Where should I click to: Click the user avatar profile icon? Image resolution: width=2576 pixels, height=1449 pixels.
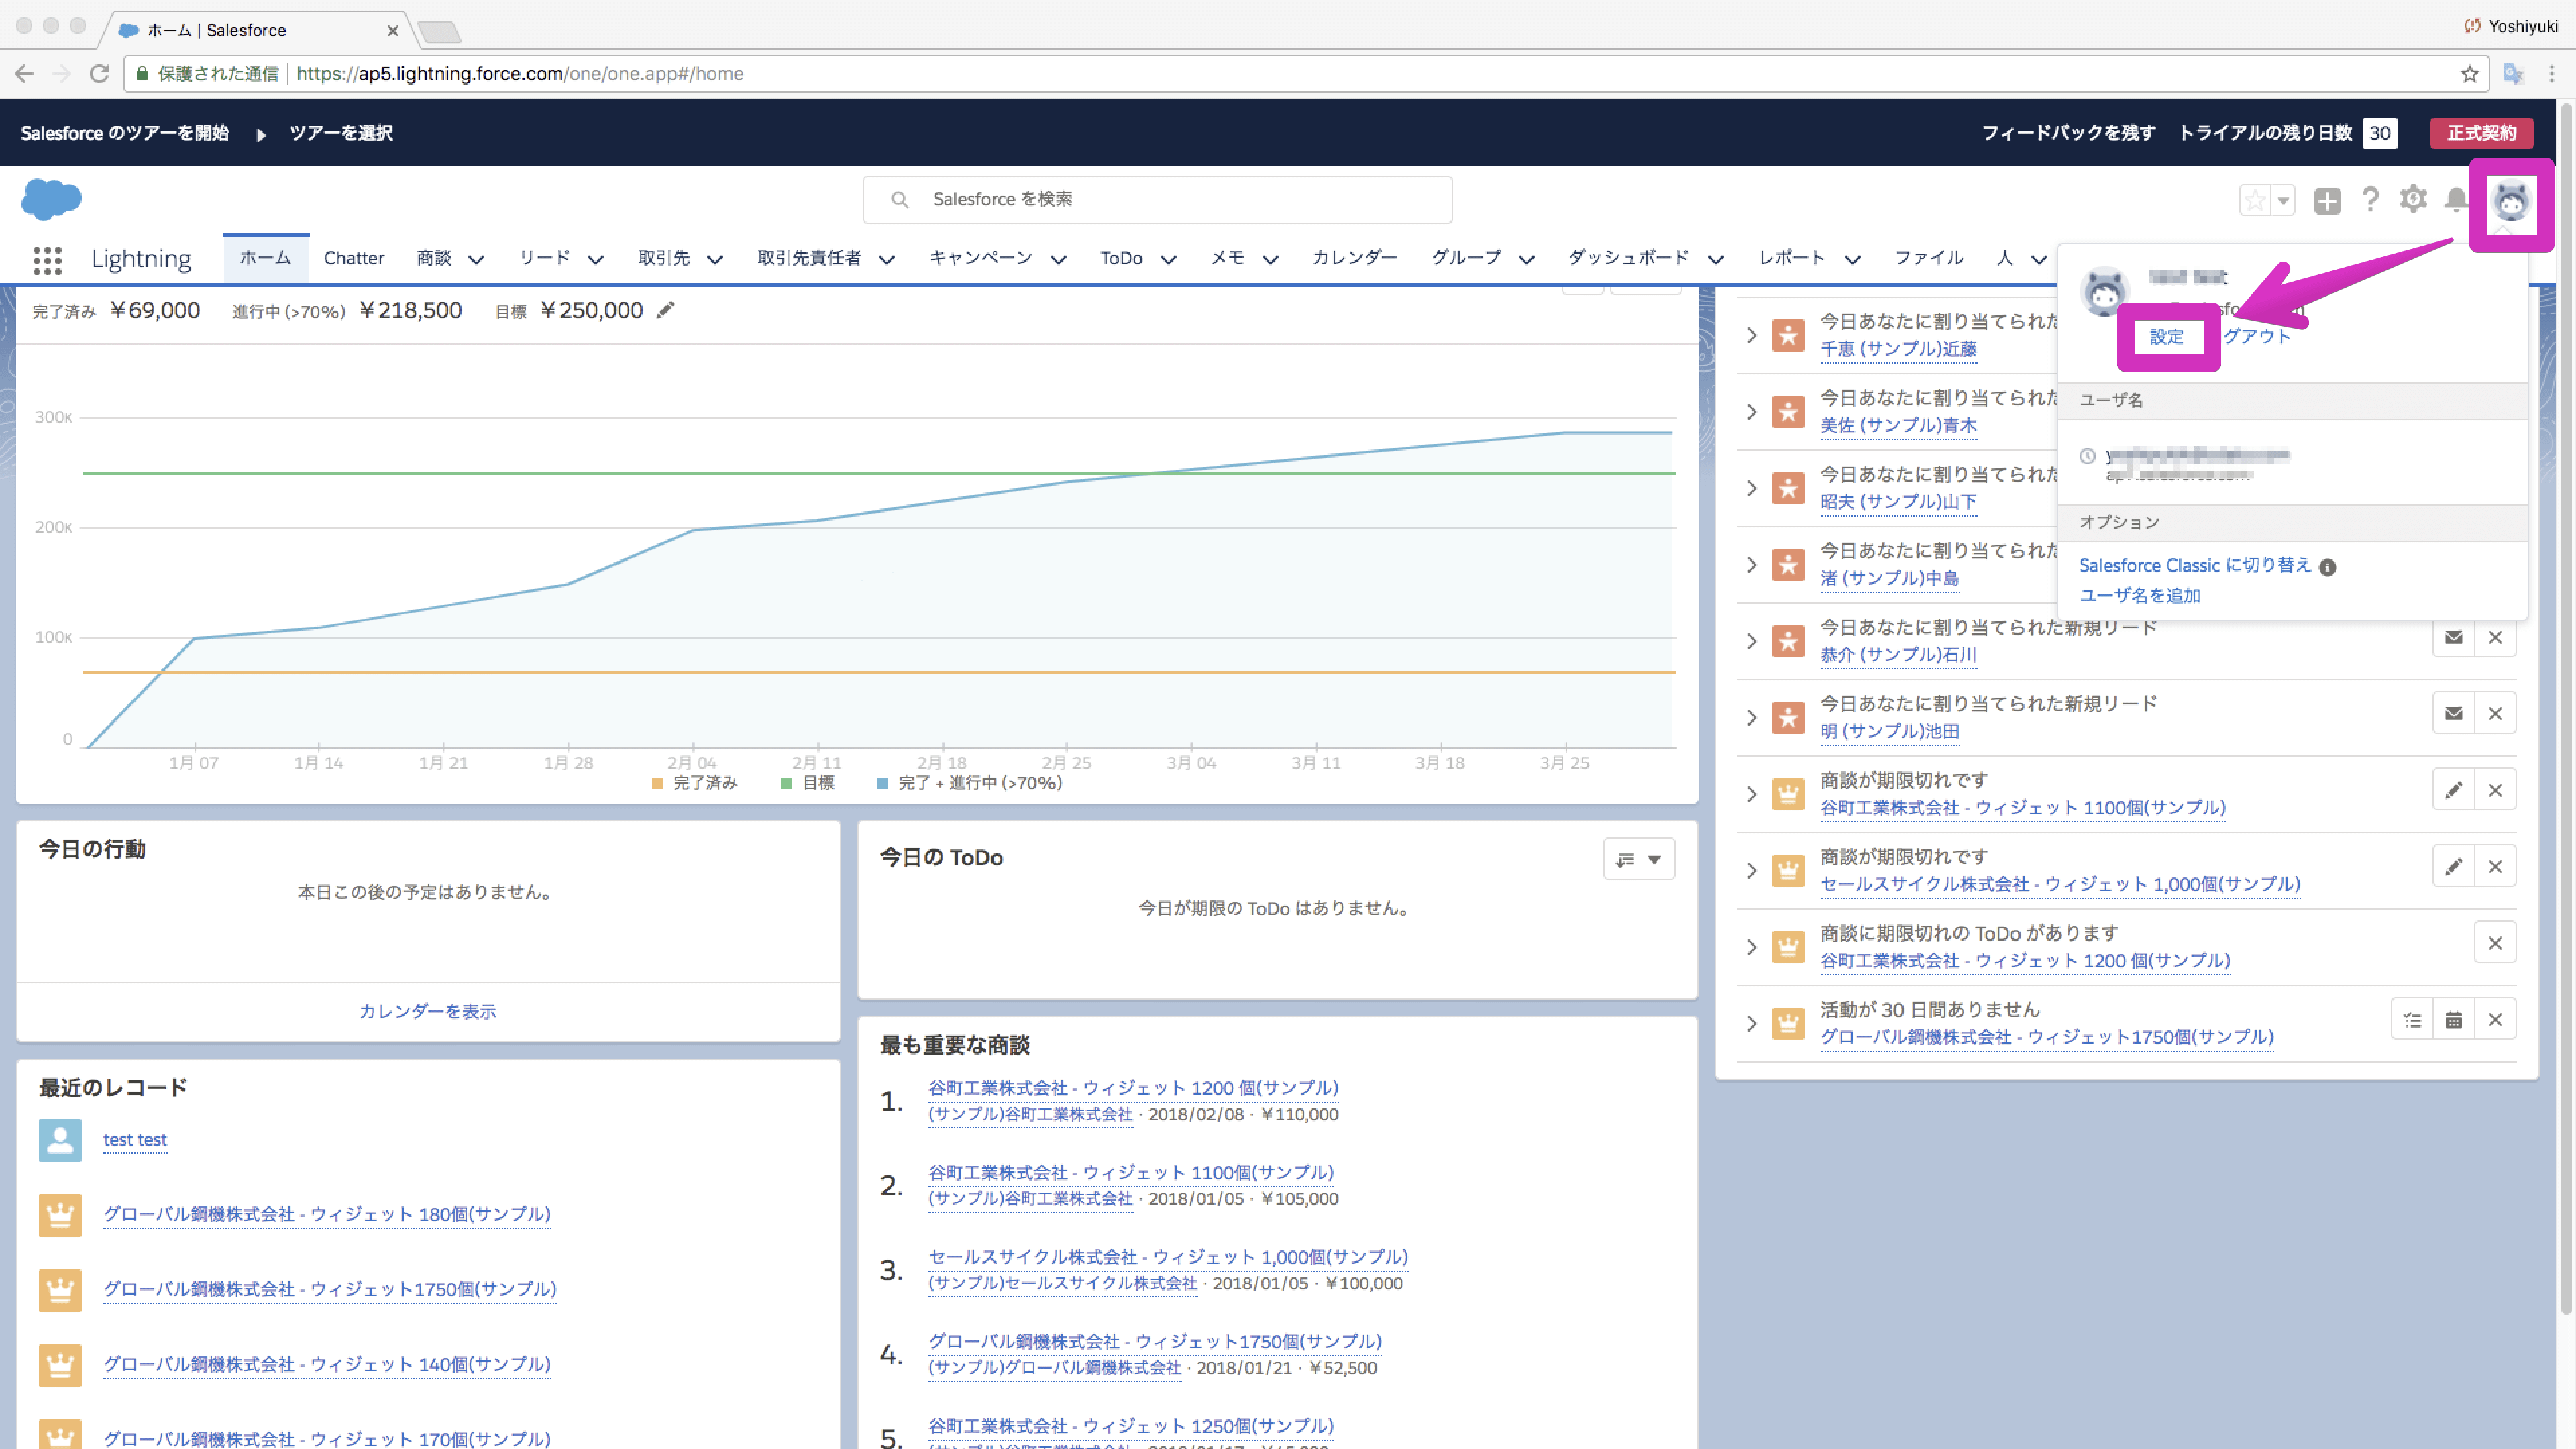click(2511, 202)
